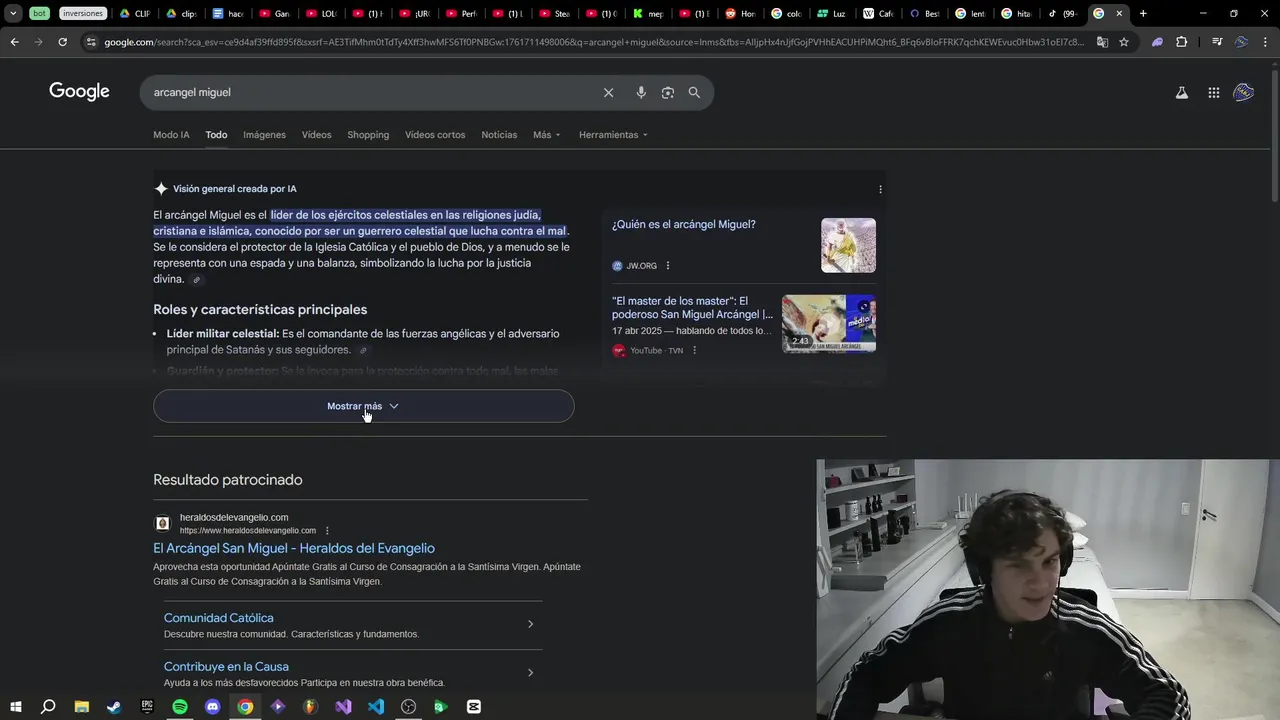Open Search Labs flask icon
The width and height of the screenshot is (1280, 720).
click(1181, 93)
